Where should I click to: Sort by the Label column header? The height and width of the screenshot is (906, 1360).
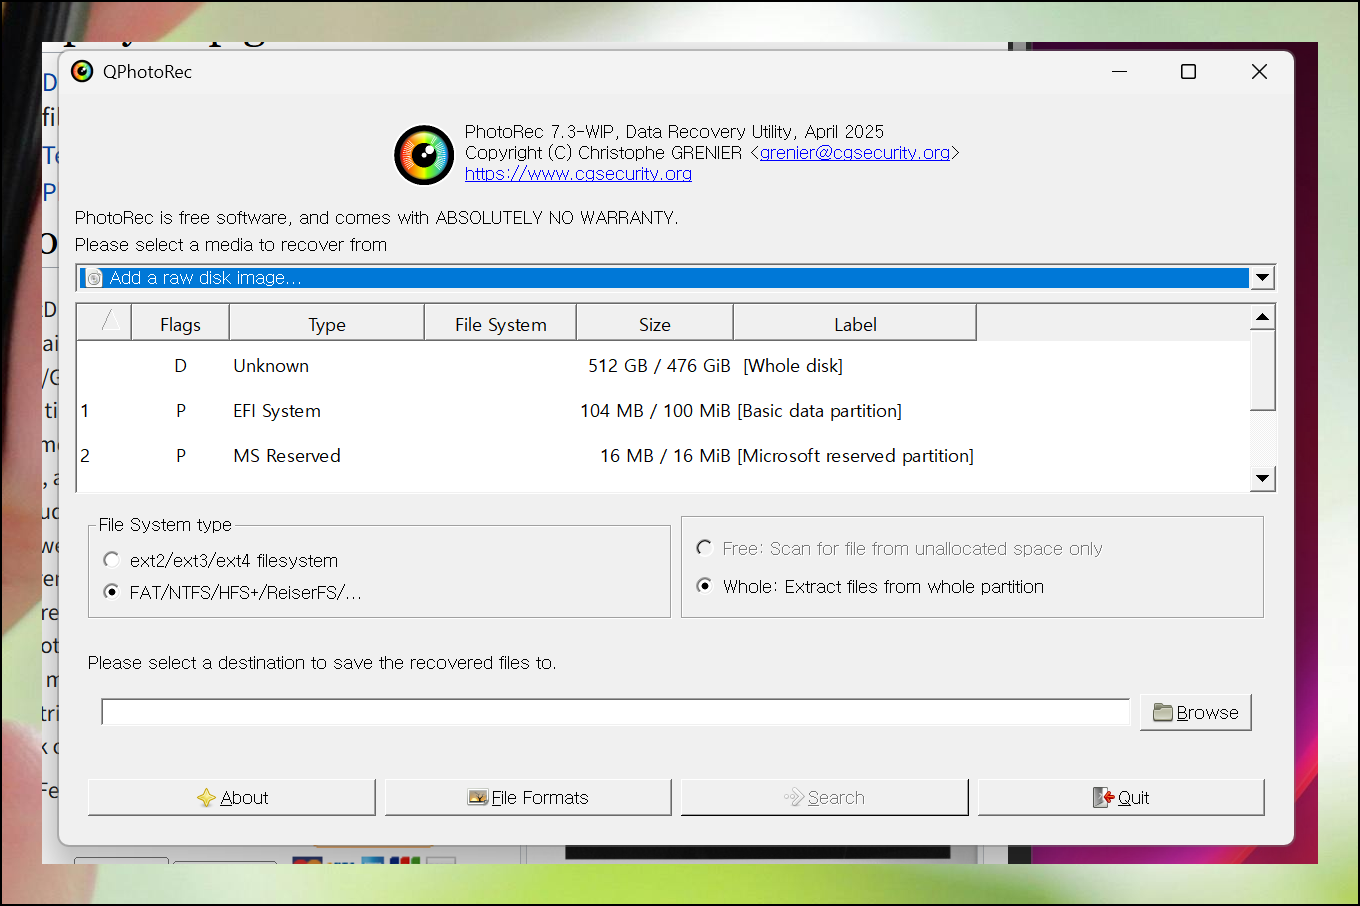(855, 324)
